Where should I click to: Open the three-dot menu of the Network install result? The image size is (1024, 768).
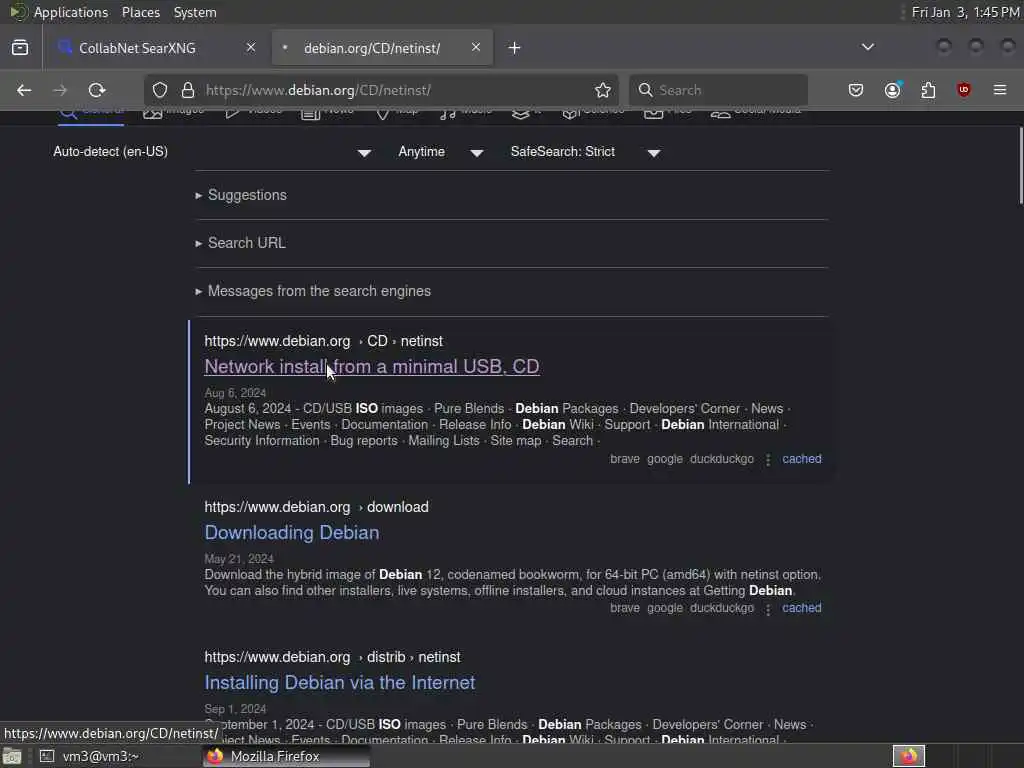(768, 460)
